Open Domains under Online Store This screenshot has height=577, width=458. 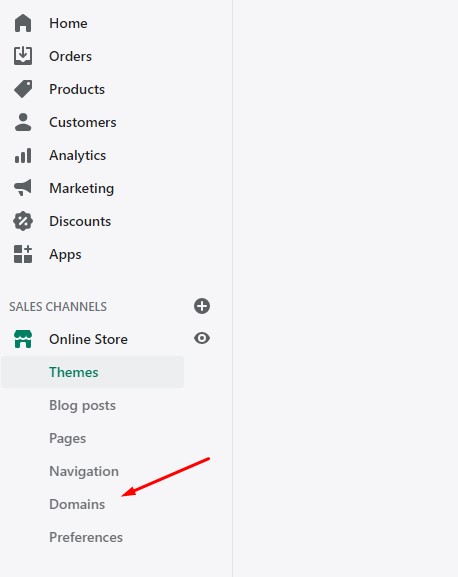pos(77,504)
